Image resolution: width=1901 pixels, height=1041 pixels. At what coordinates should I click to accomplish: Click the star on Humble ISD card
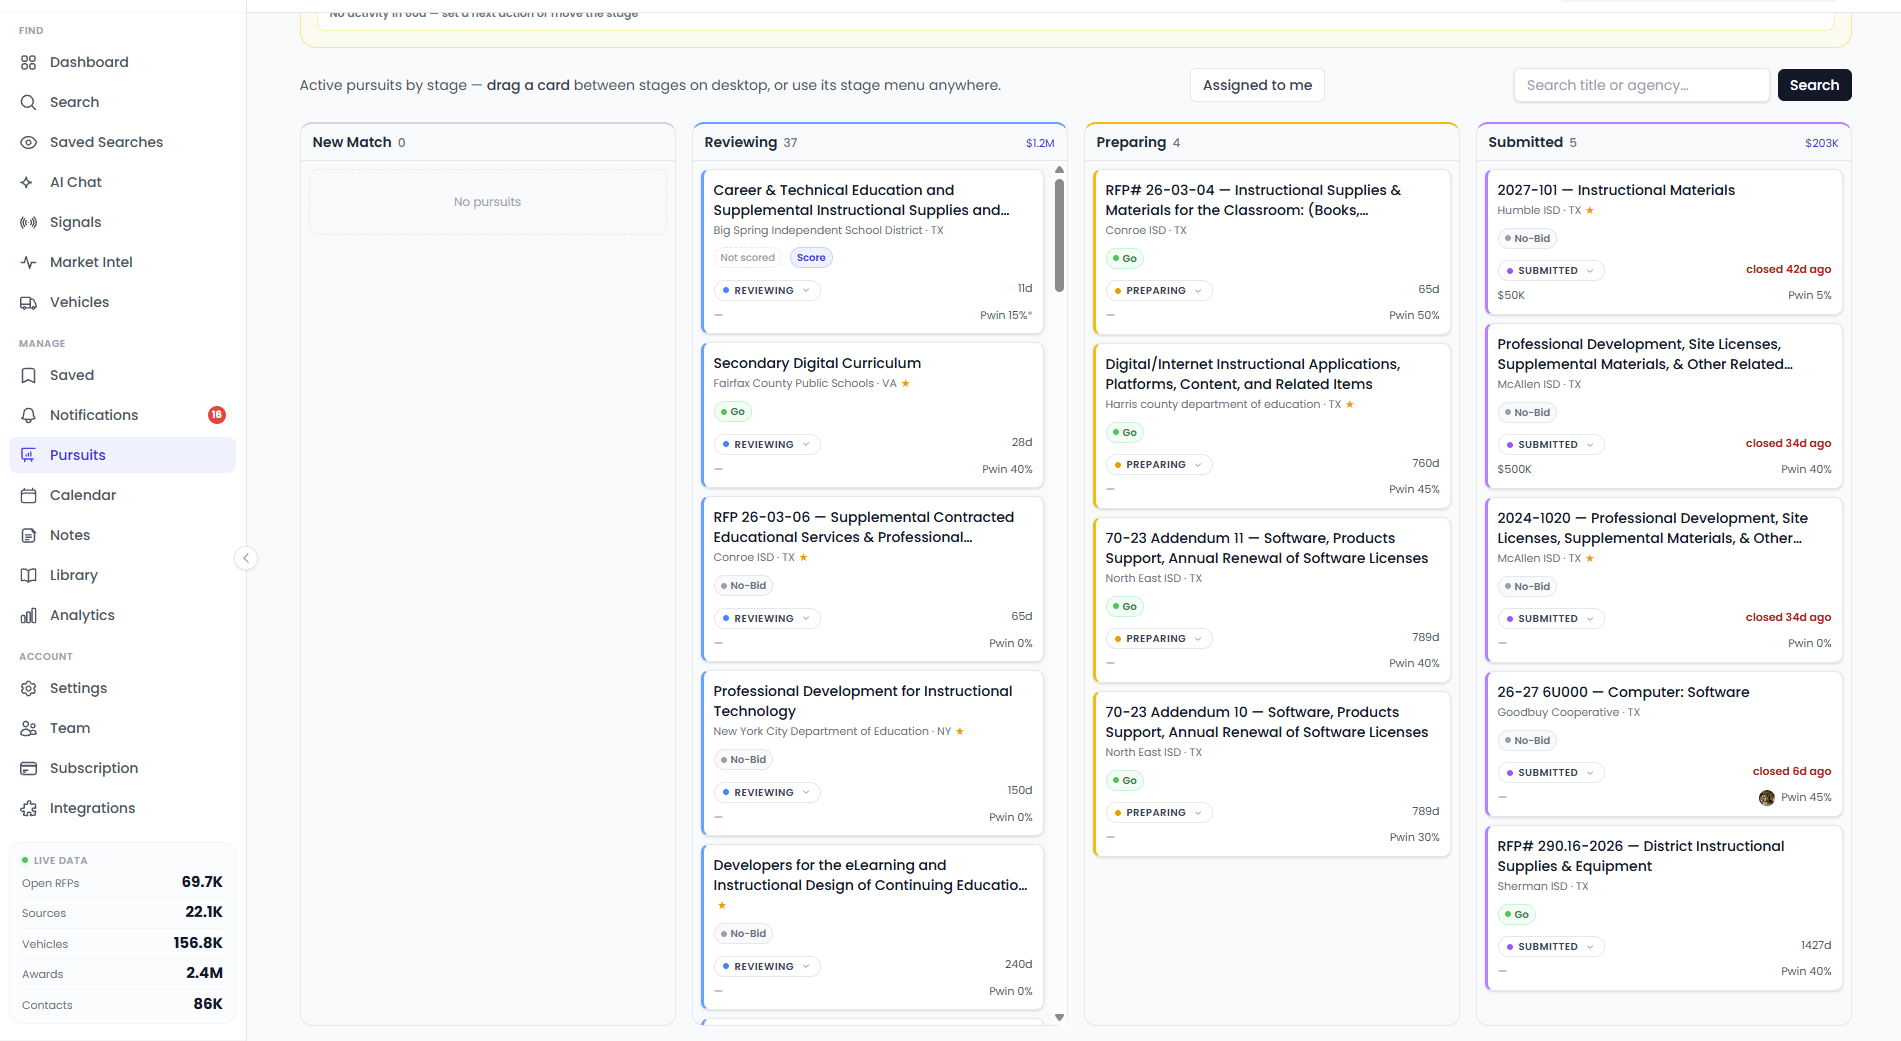tap(1590, 210)
